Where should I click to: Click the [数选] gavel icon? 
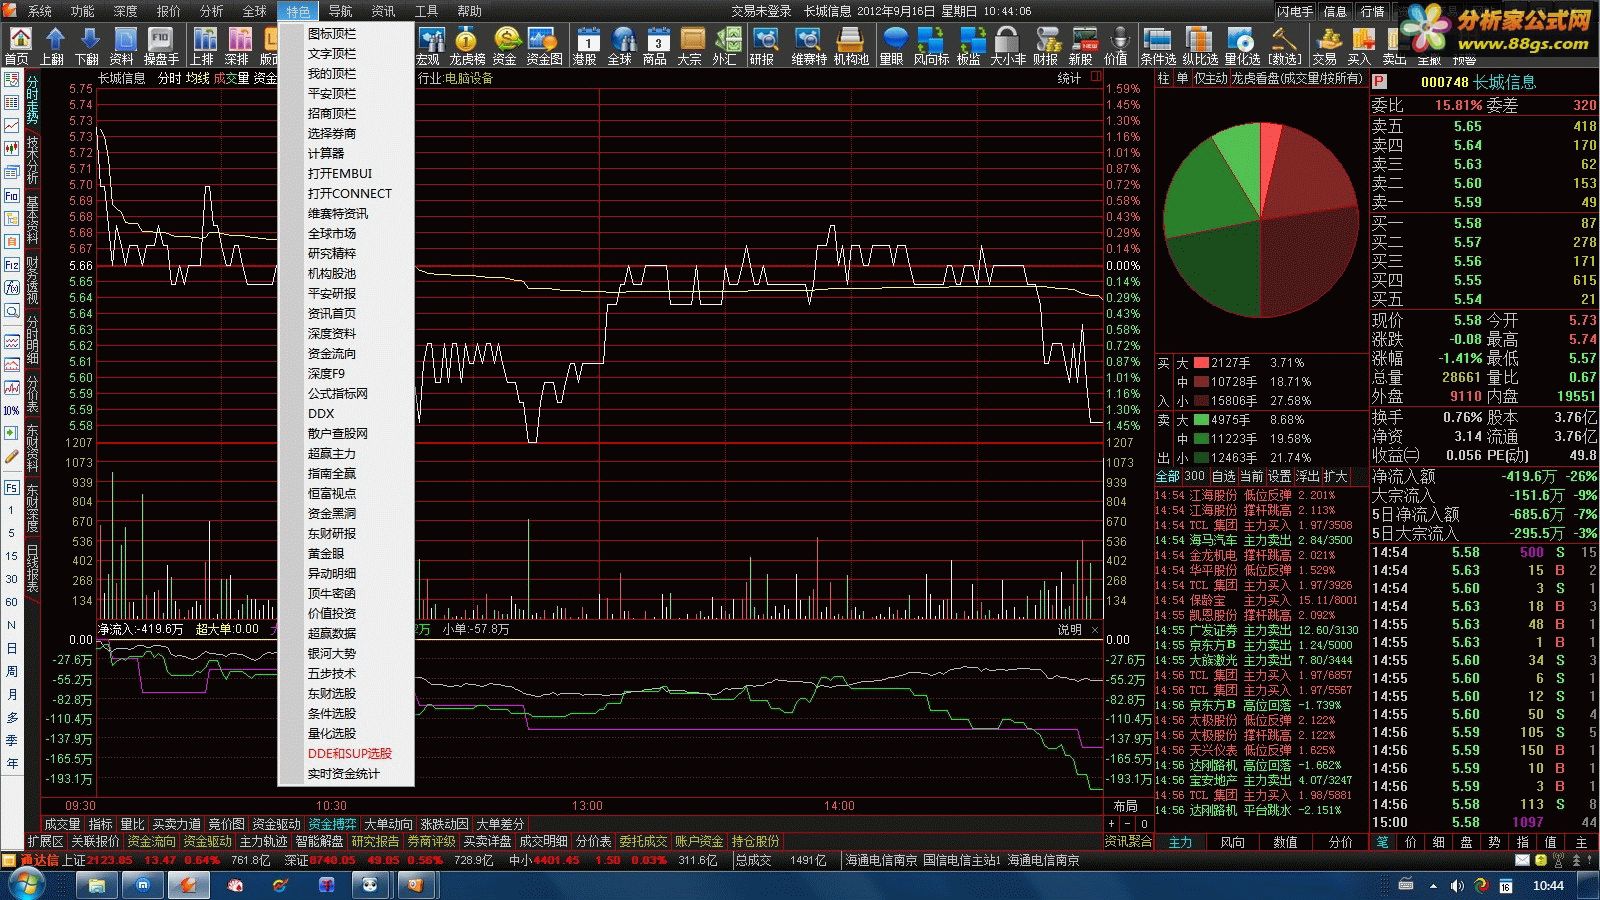1285,46
